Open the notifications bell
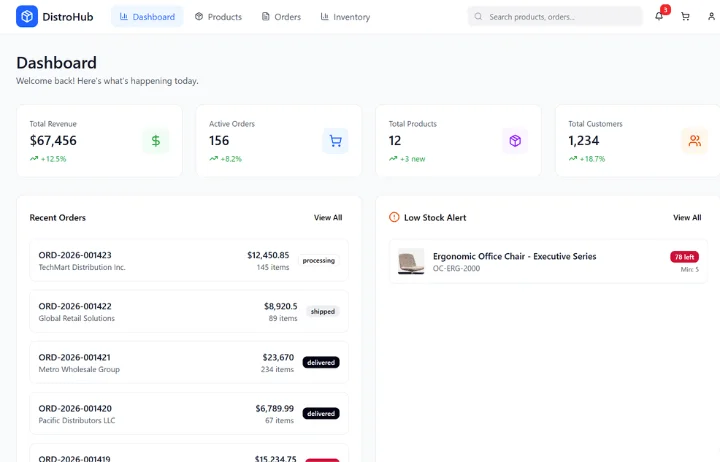Image resolution: width=720 pixels, height=462 pixels. [x=659, y=17]
